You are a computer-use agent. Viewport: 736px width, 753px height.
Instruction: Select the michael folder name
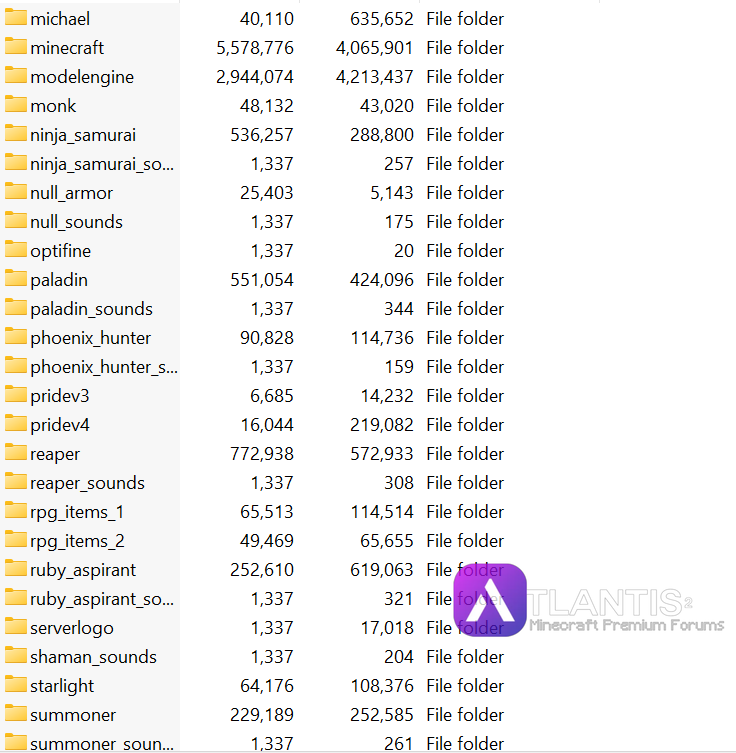pyautogui.click(x=60, y=19)
